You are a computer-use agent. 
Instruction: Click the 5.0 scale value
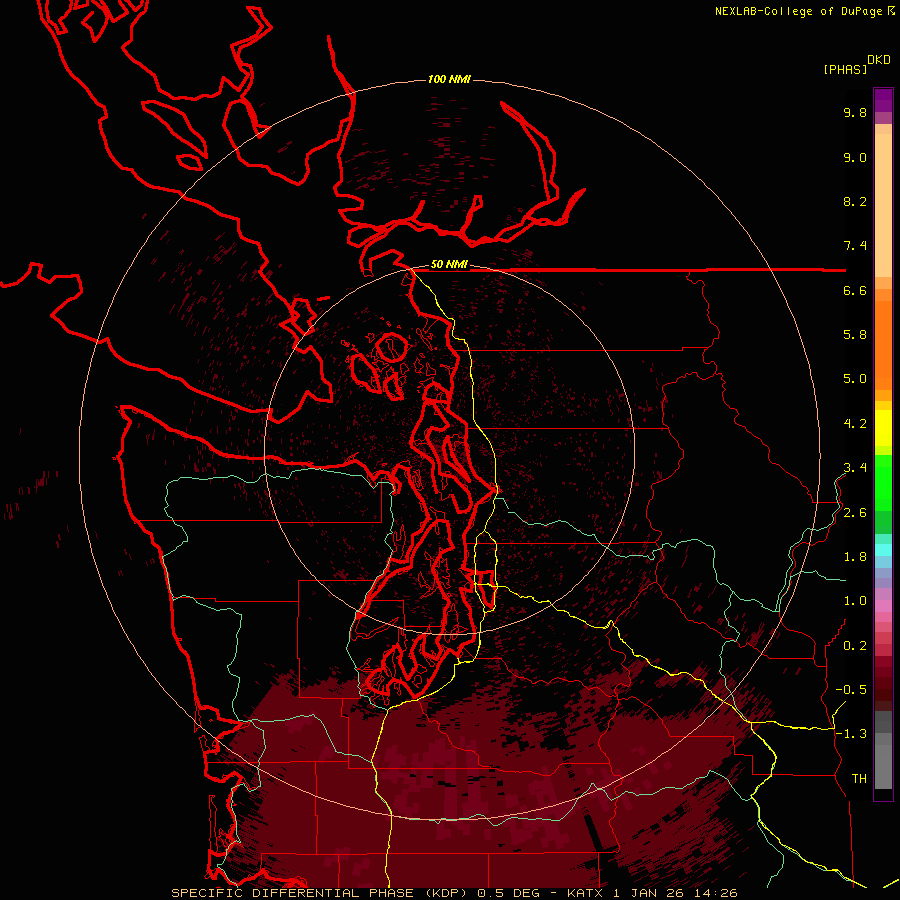pos(855,379)
